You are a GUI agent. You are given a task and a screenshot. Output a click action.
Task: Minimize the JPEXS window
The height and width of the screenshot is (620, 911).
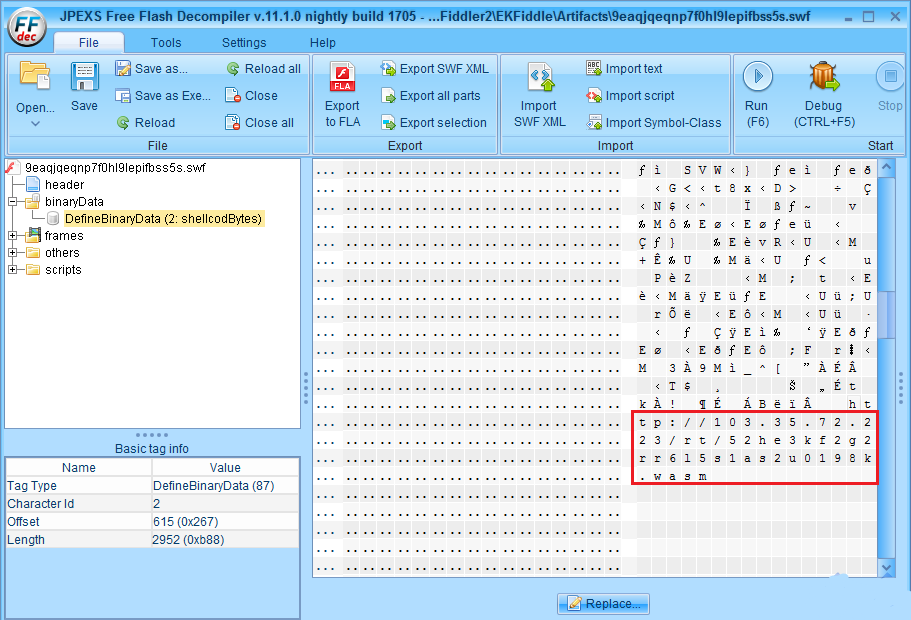click(x=849, y=17)
